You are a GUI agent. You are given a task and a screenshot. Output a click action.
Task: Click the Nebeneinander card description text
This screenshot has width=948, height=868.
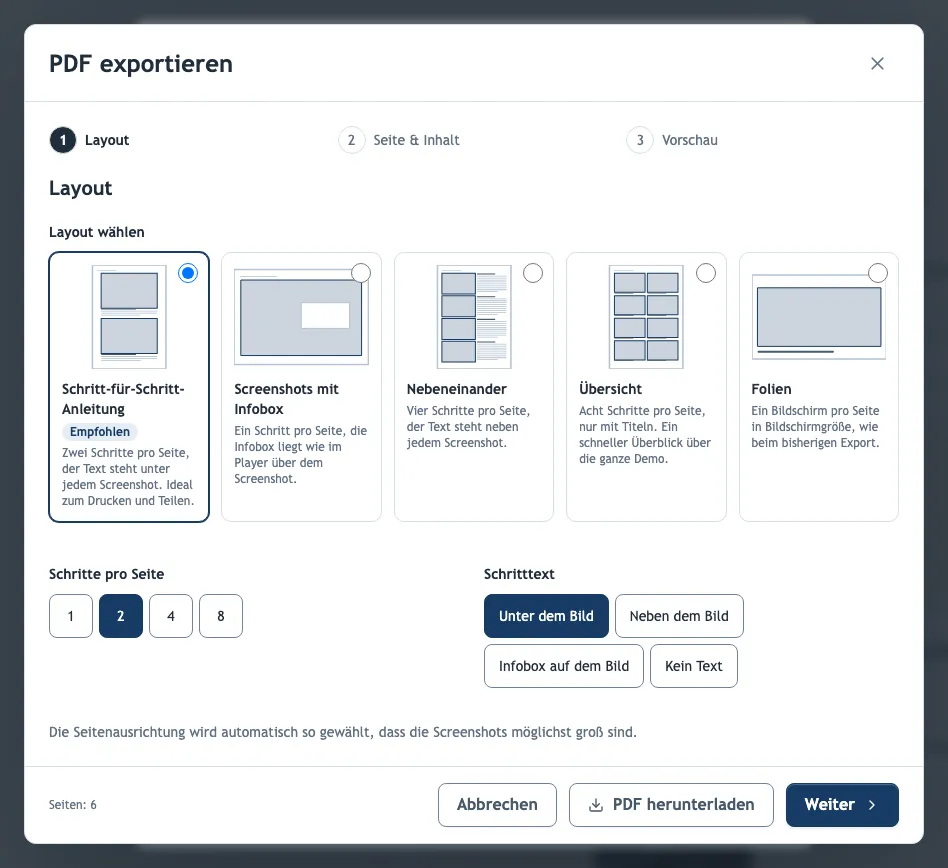click(x=468, y=427)
